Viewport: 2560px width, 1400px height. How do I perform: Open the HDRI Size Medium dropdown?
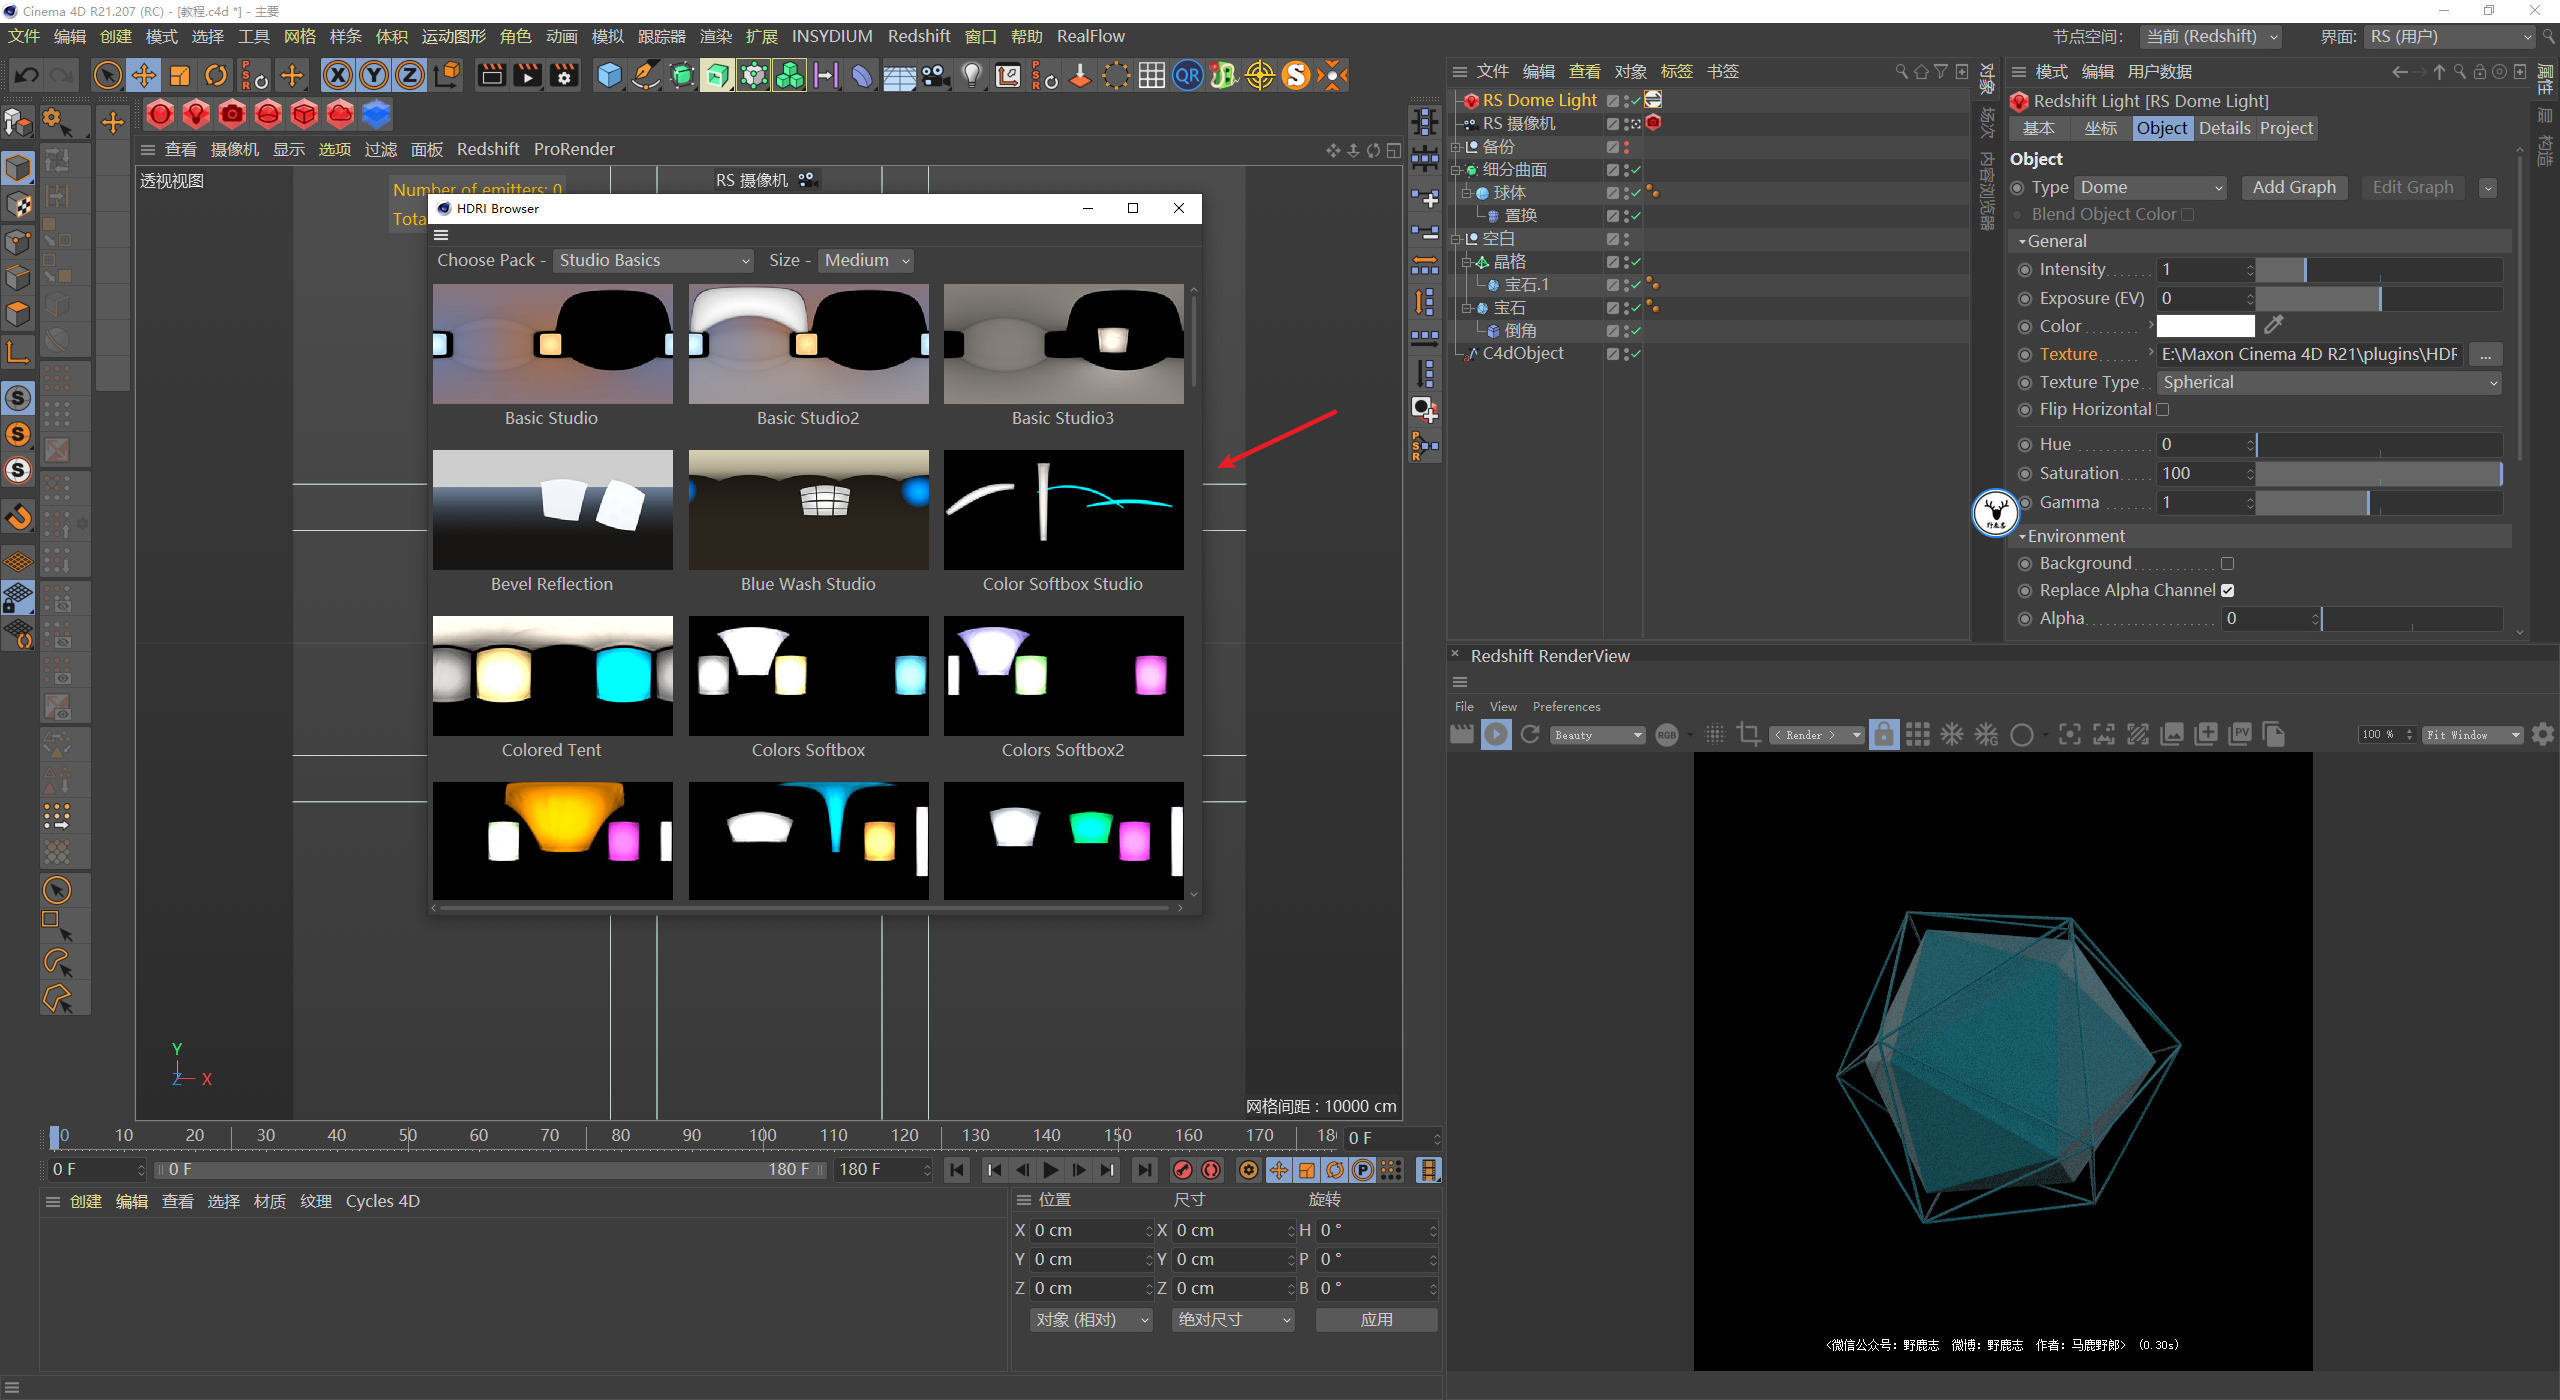pyautogui.click(x=866, y=260)
